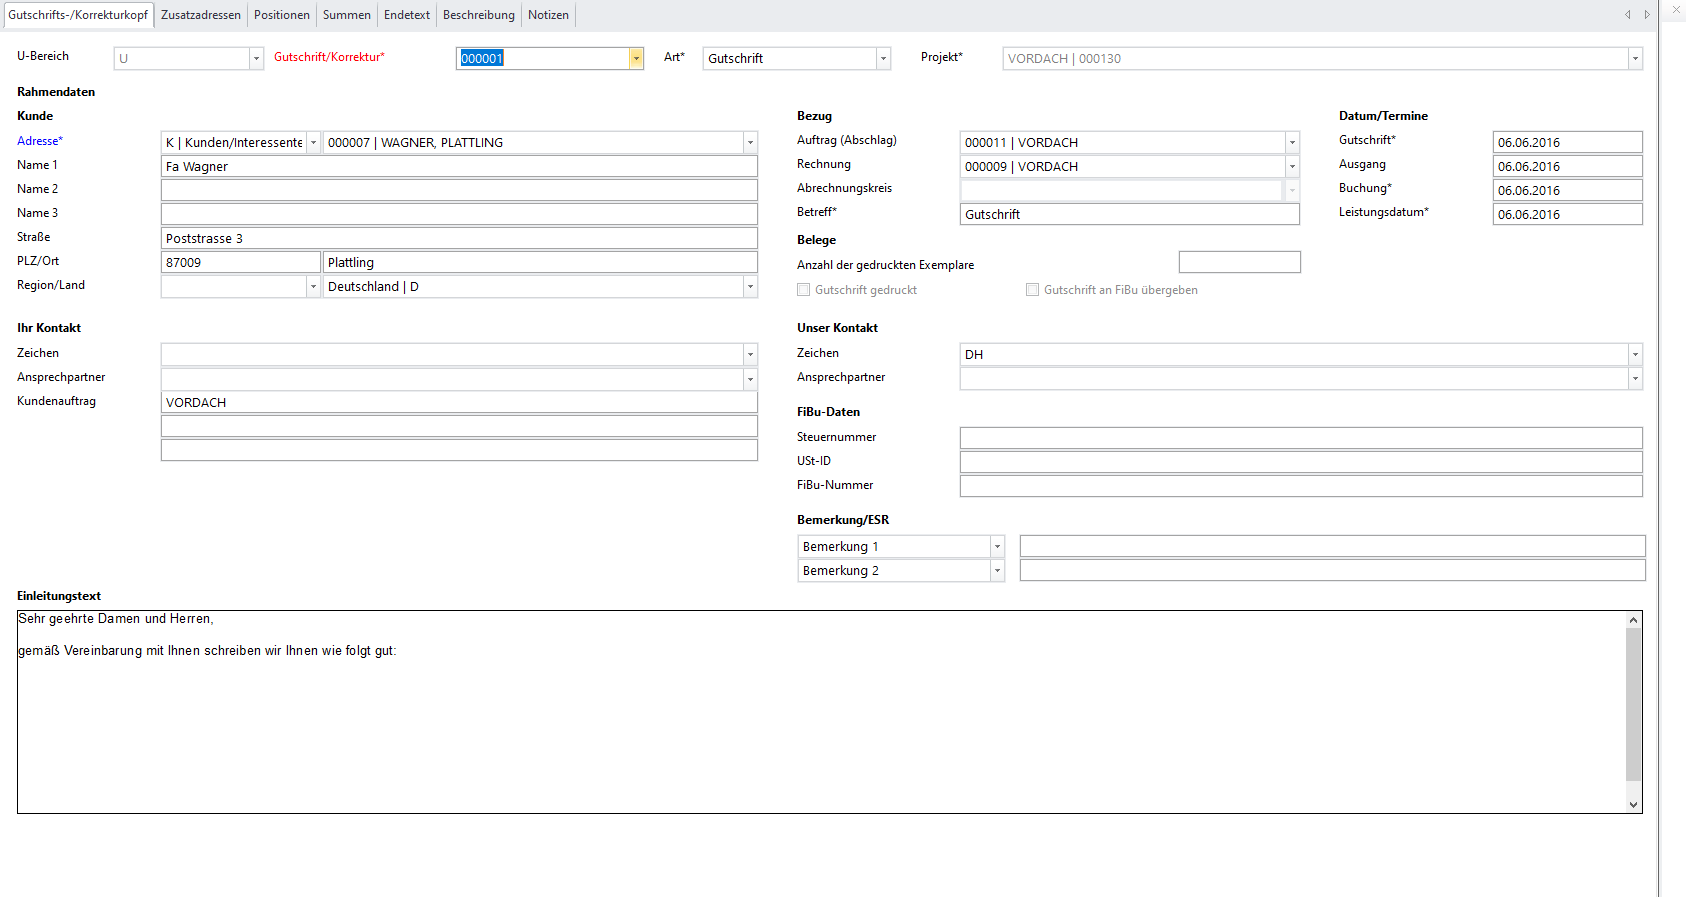Expand the Unser Kontakt Zeichen dropdown

tap(1635, 355)
